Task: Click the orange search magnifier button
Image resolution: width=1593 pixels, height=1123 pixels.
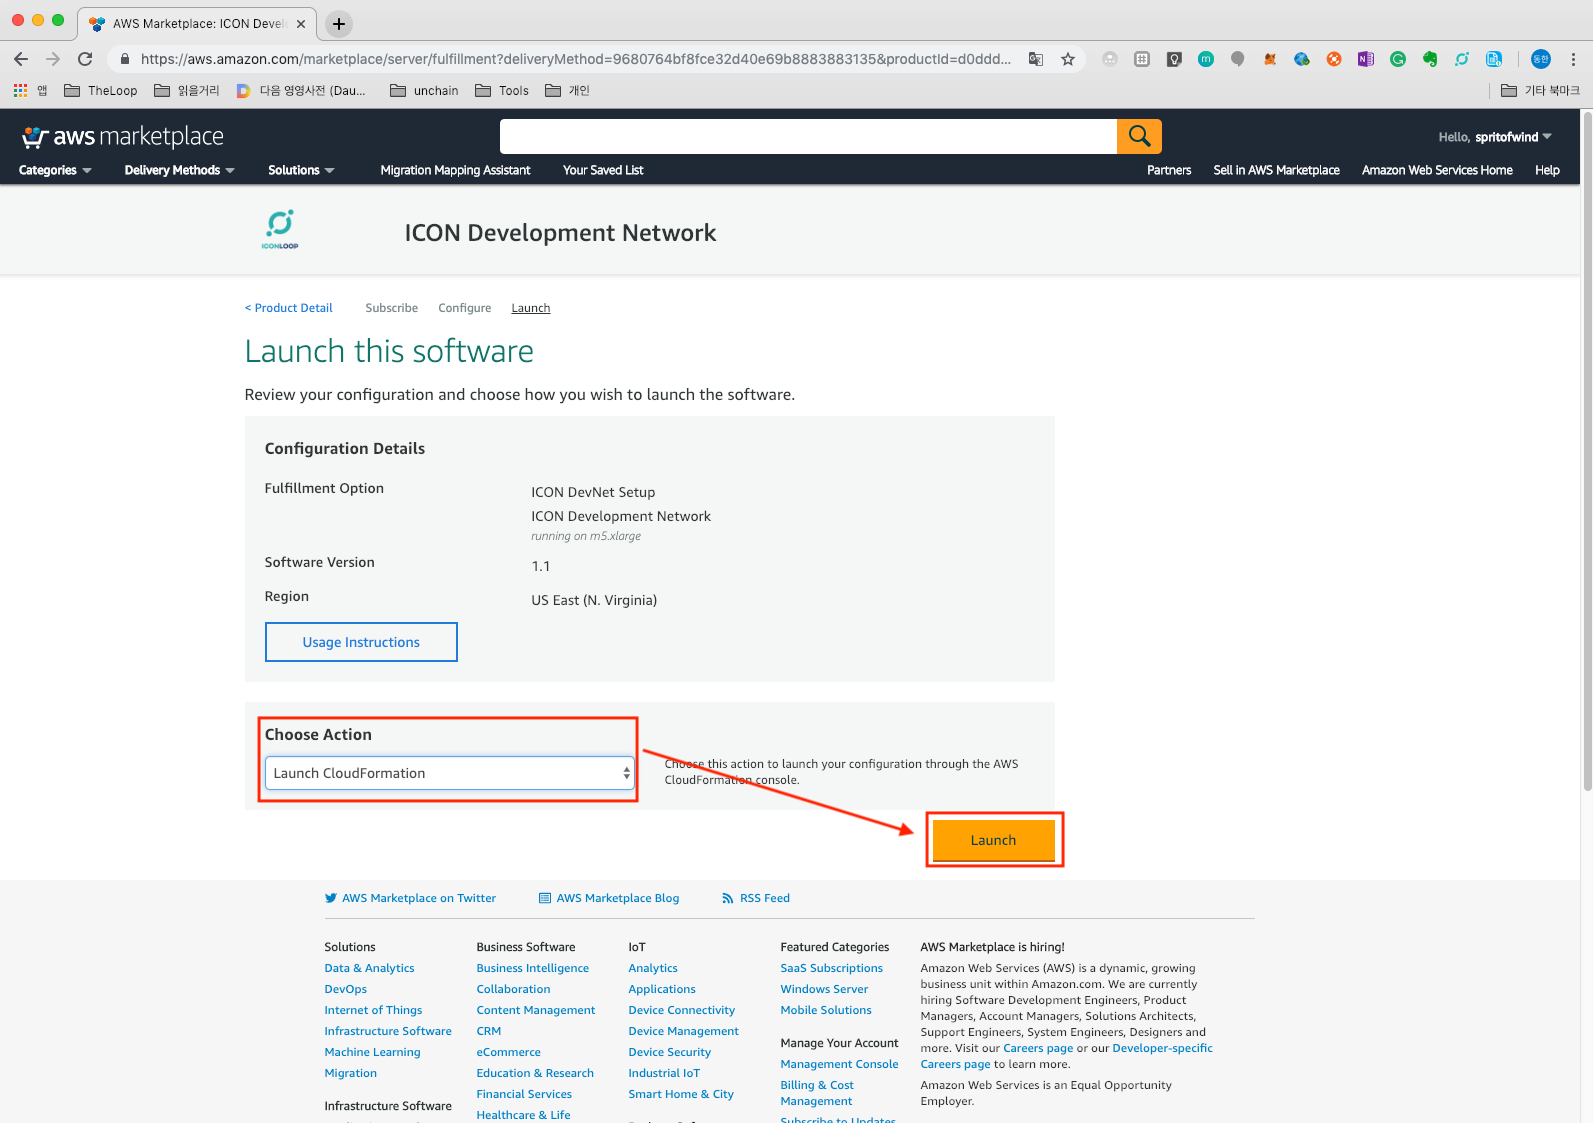Action: pos(1139,136)
